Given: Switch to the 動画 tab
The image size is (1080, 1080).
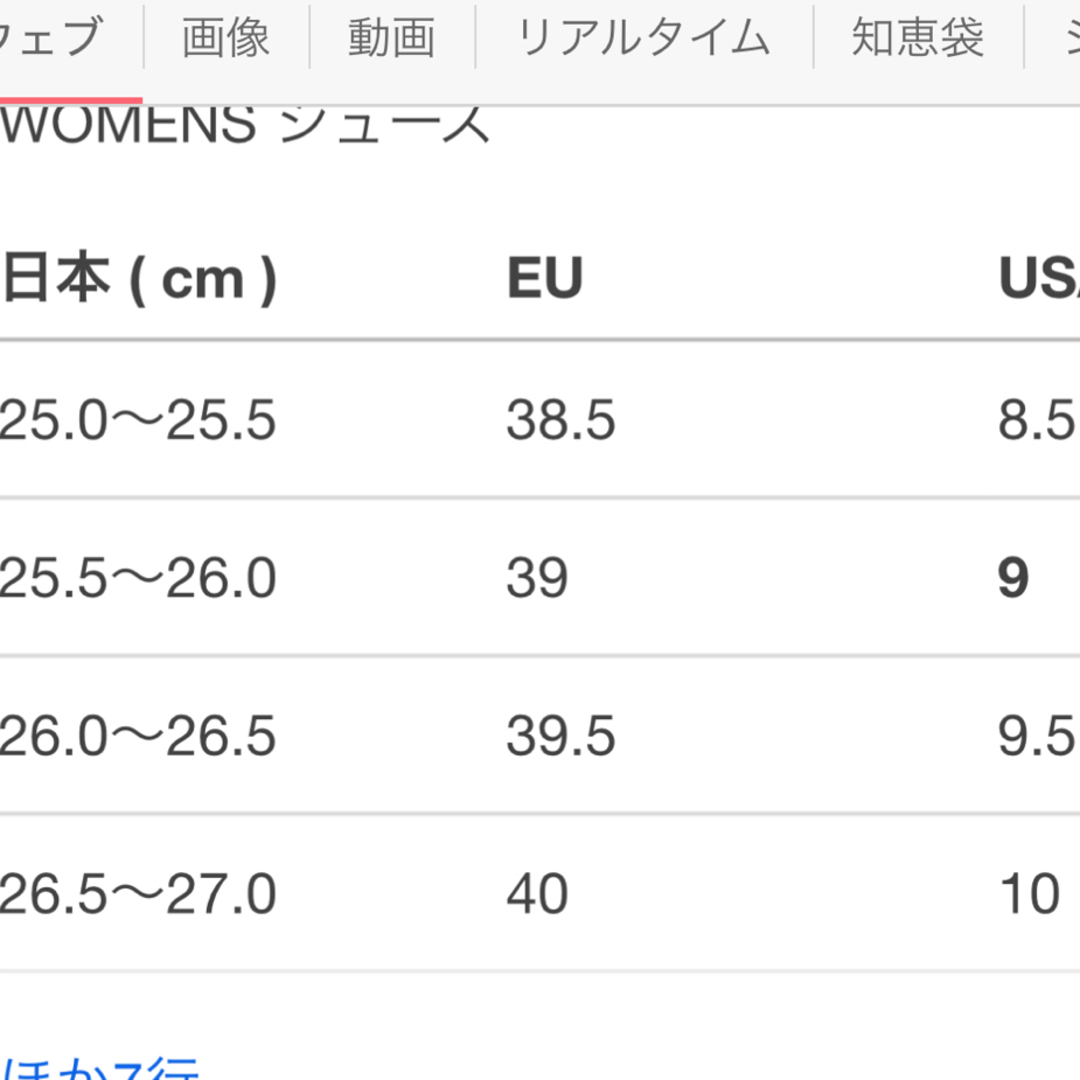Looking at the screenshot, I should click(x=392, y=38).
